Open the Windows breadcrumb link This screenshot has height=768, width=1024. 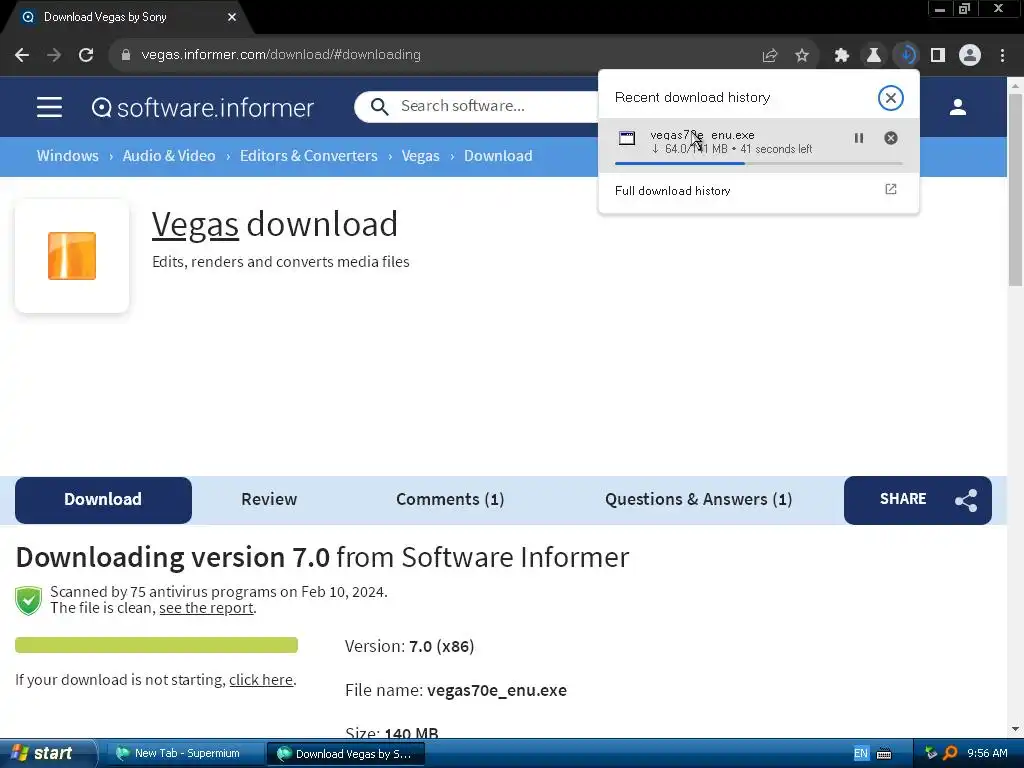67,156
